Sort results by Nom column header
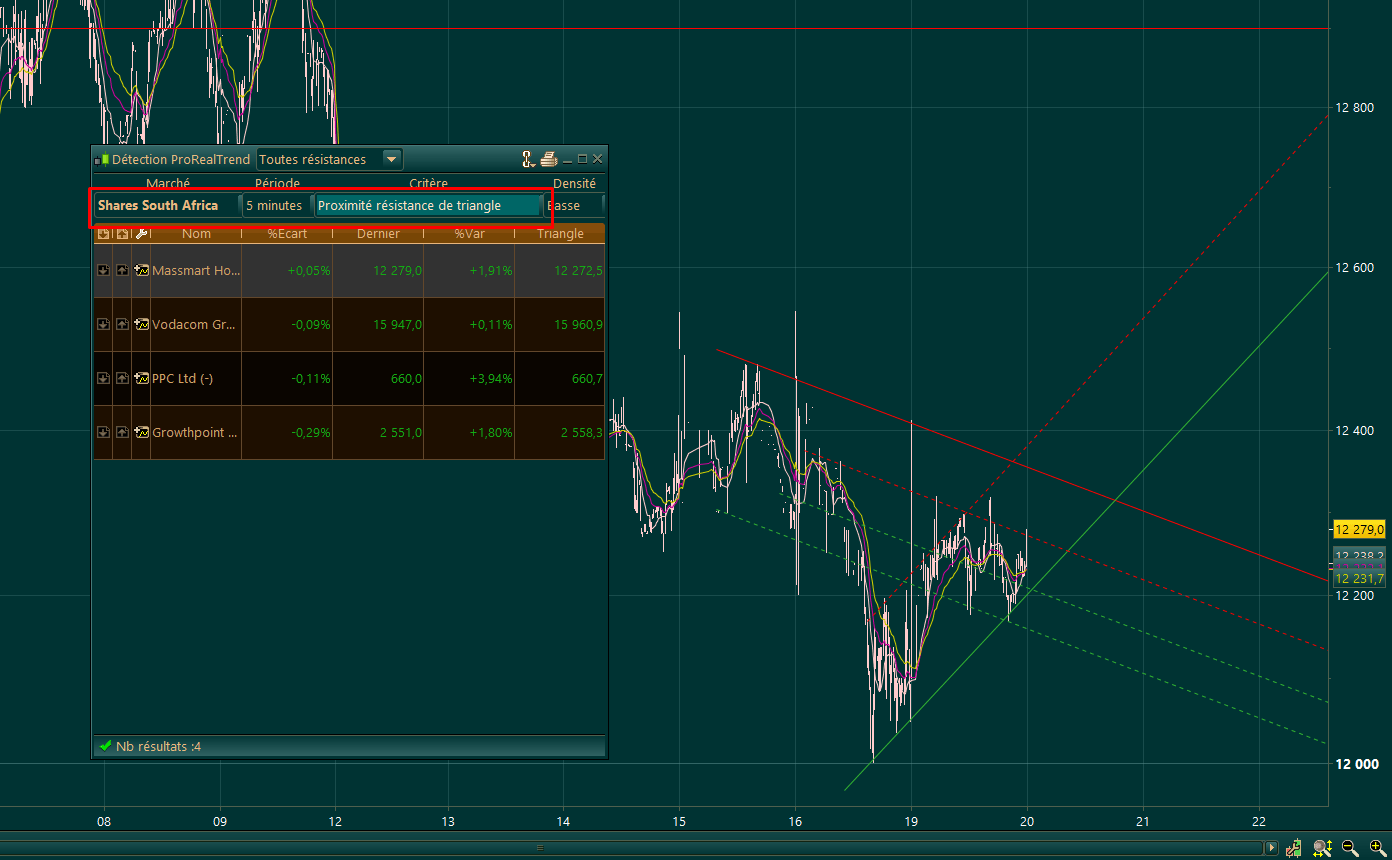 pos(196,234)
